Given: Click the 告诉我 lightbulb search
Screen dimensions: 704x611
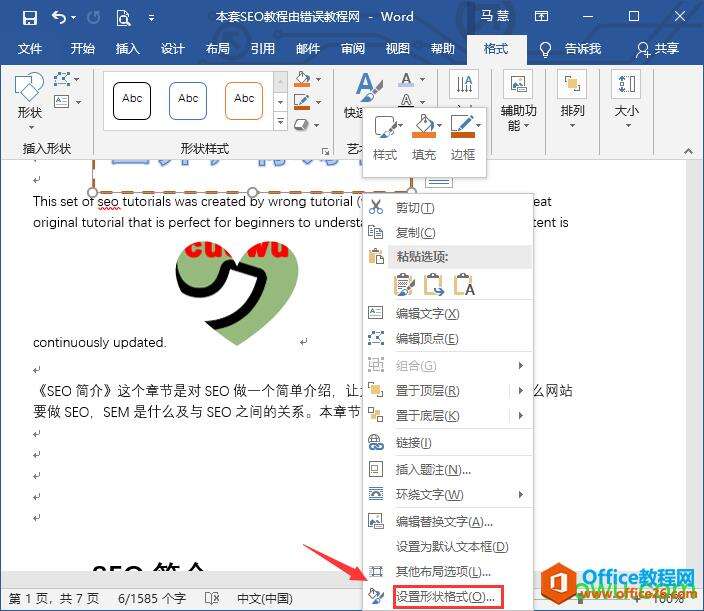Looking at the screenshot, I should pyautogui.click(x=570, y=48).
